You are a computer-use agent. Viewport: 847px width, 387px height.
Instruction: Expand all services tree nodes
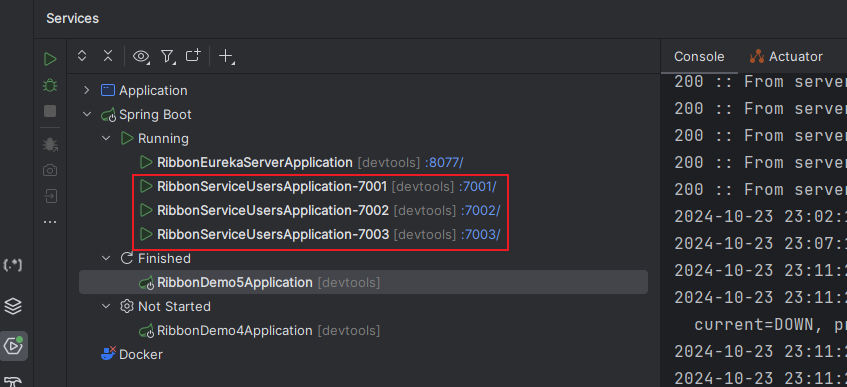tap(82, 55)
